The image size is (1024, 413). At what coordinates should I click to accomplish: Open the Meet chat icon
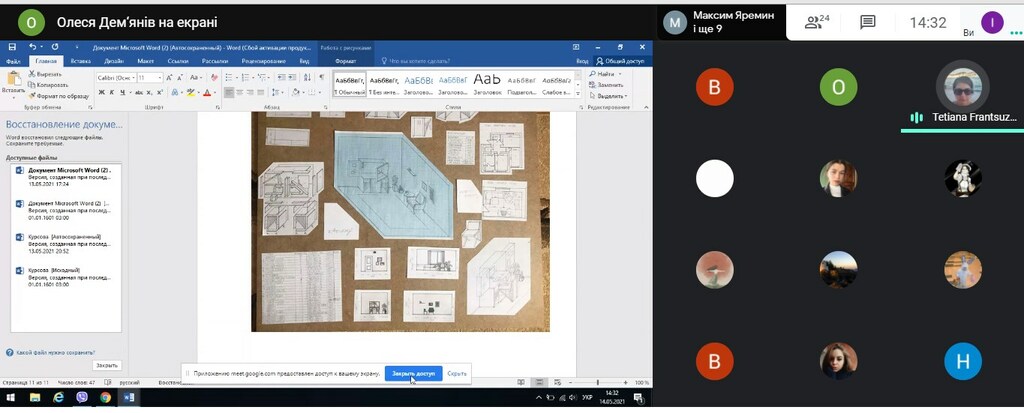(867, 22)
